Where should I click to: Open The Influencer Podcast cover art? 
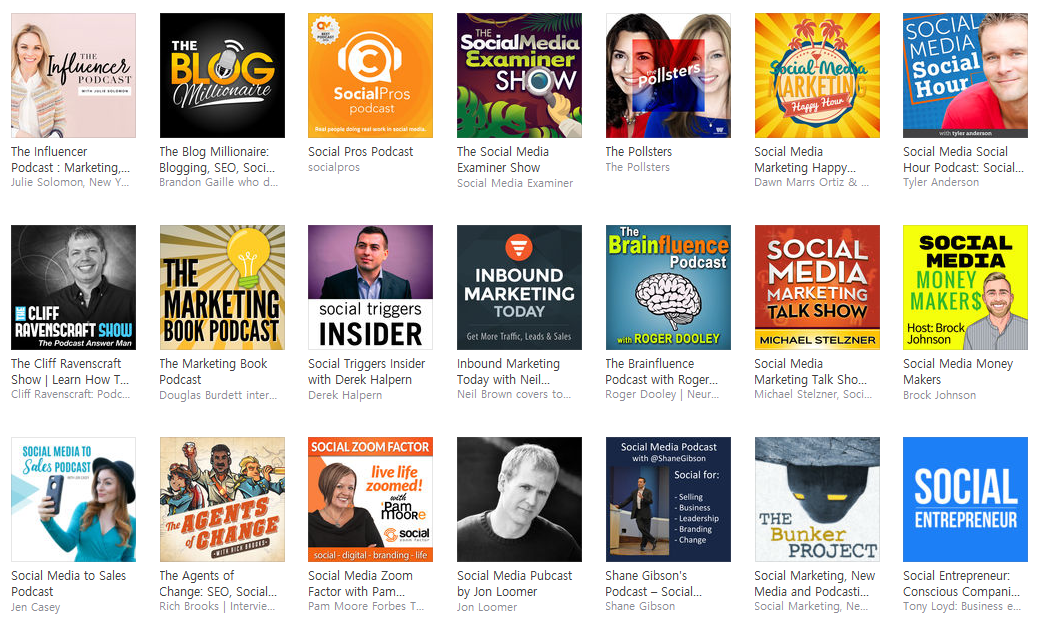coord(74,76)
